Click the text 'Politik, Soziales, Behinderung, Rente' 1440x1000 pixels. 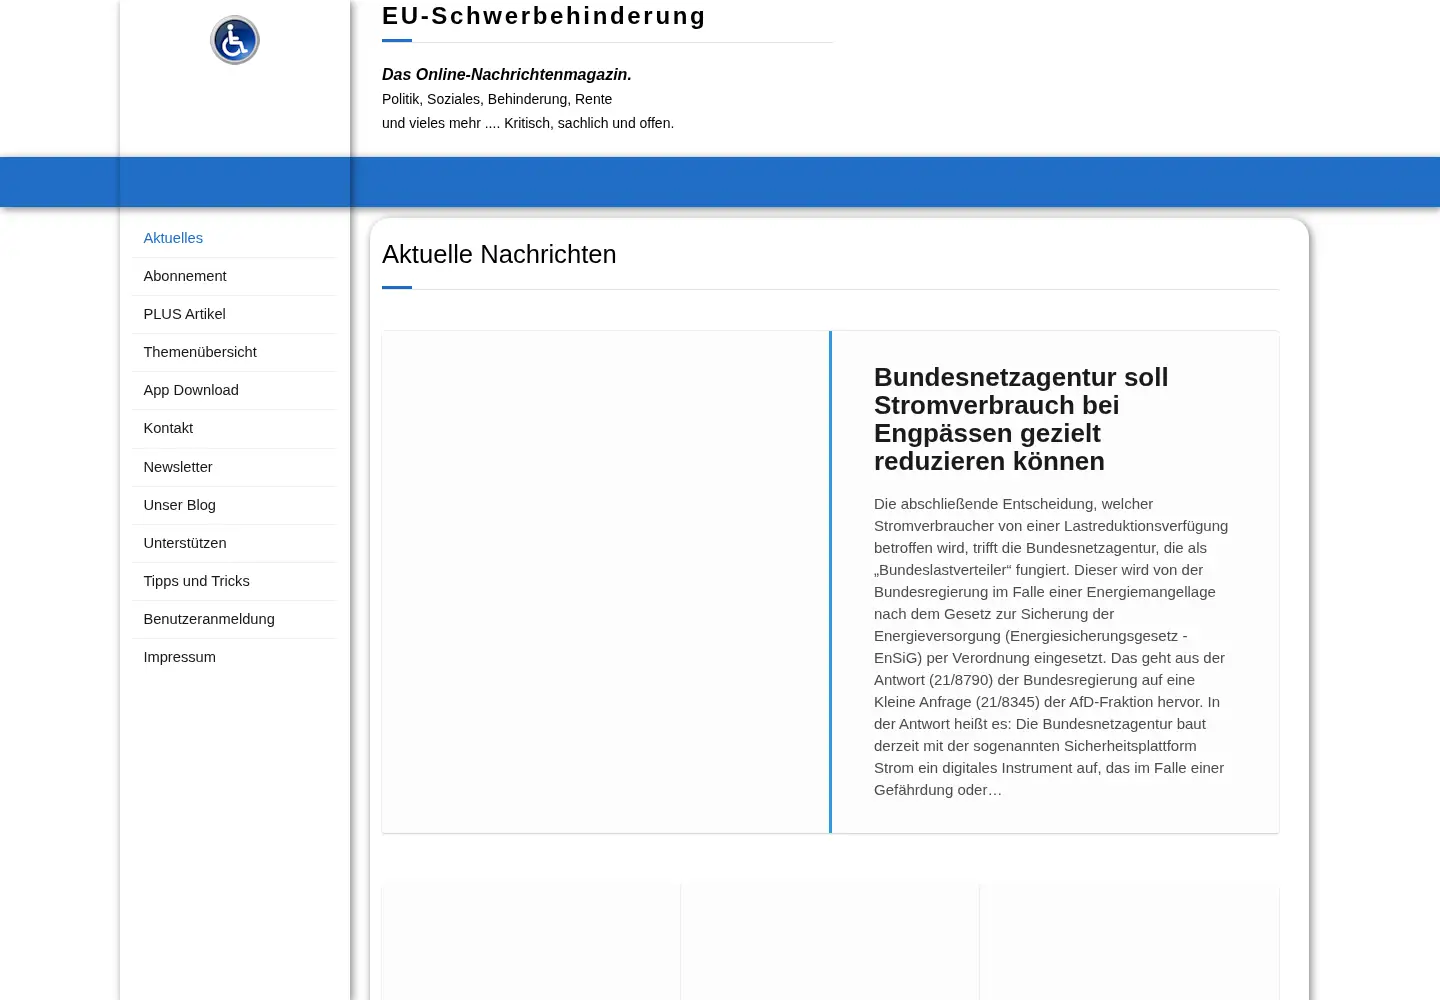coord(497,99)
